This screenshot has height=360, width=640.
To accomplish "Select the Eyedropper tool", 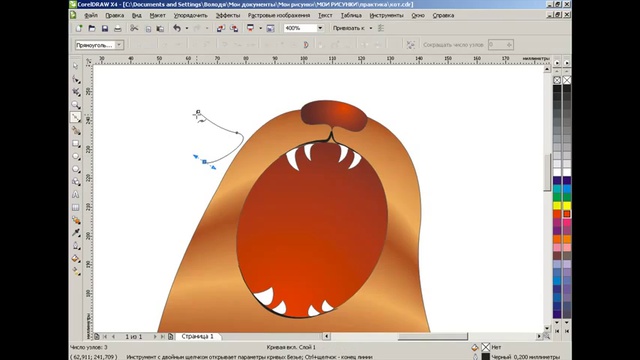I will click(x=76, y=233).
